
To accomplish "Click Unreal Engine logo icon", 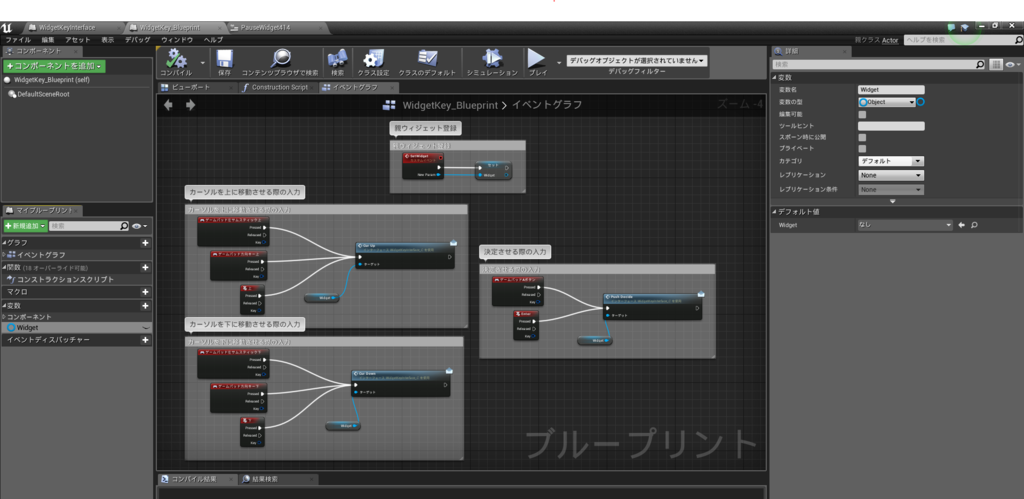I will pos(7,27).
